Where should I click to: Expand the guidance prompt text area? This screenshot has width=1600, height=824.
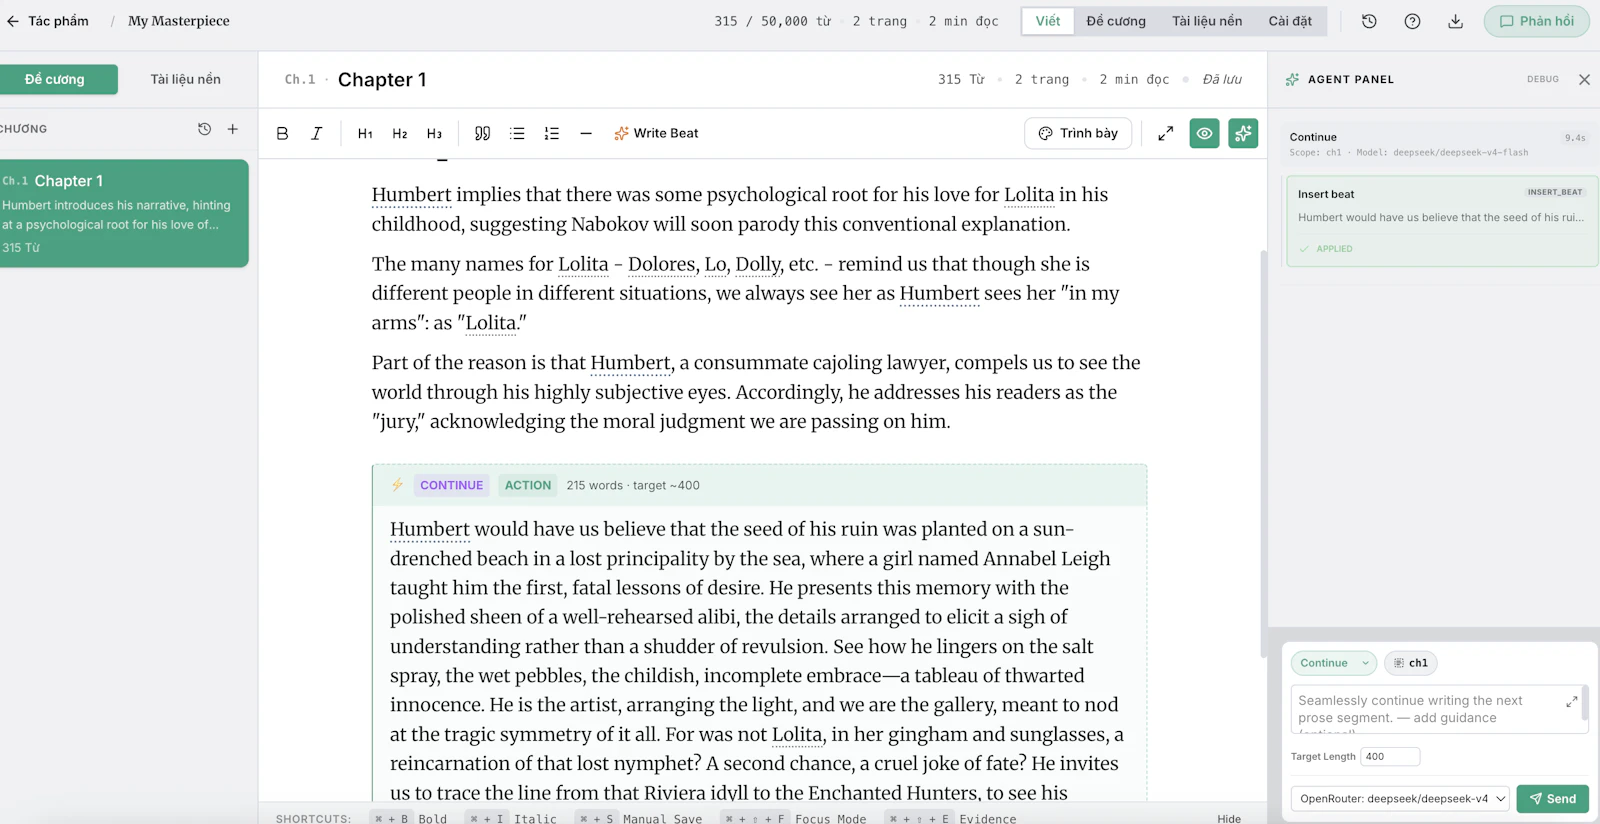1572,702
